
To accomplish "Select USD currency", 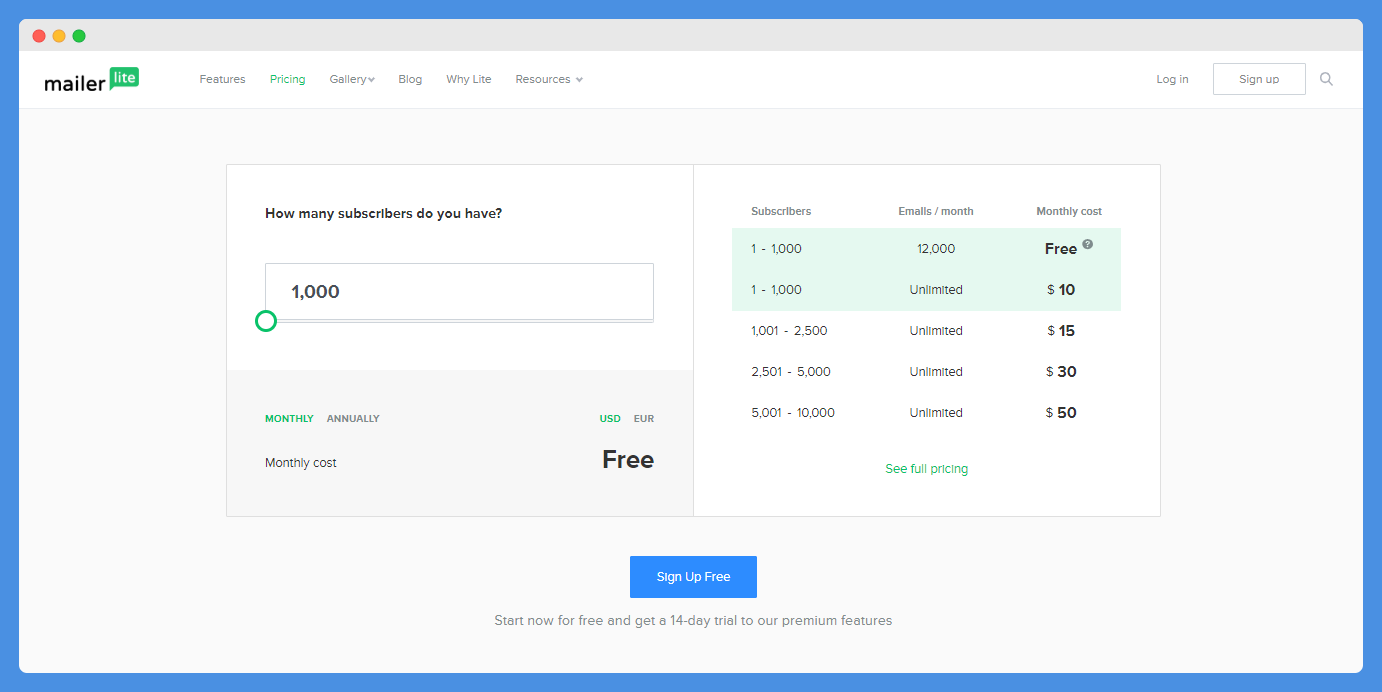I will click(x=610, y=419).
